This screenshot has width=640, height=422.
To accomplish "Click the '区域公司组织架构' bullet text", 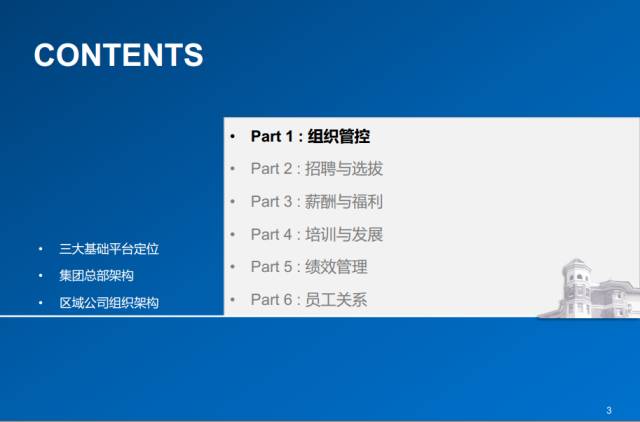I will click(109, 303).
